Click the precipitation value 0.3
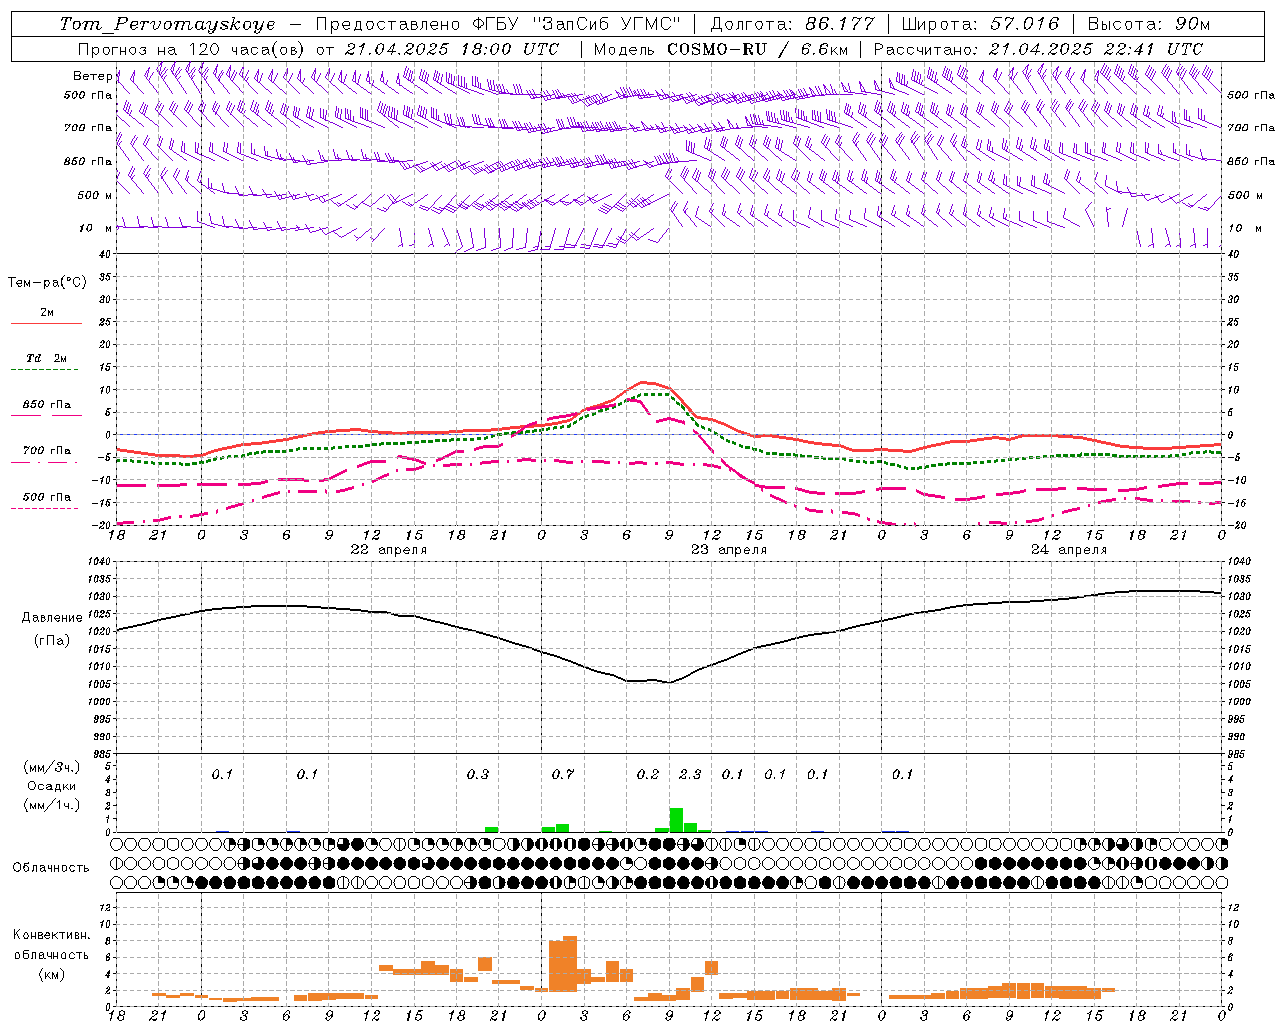The height and width of the screenshot is (1024, 1280). 478,774
